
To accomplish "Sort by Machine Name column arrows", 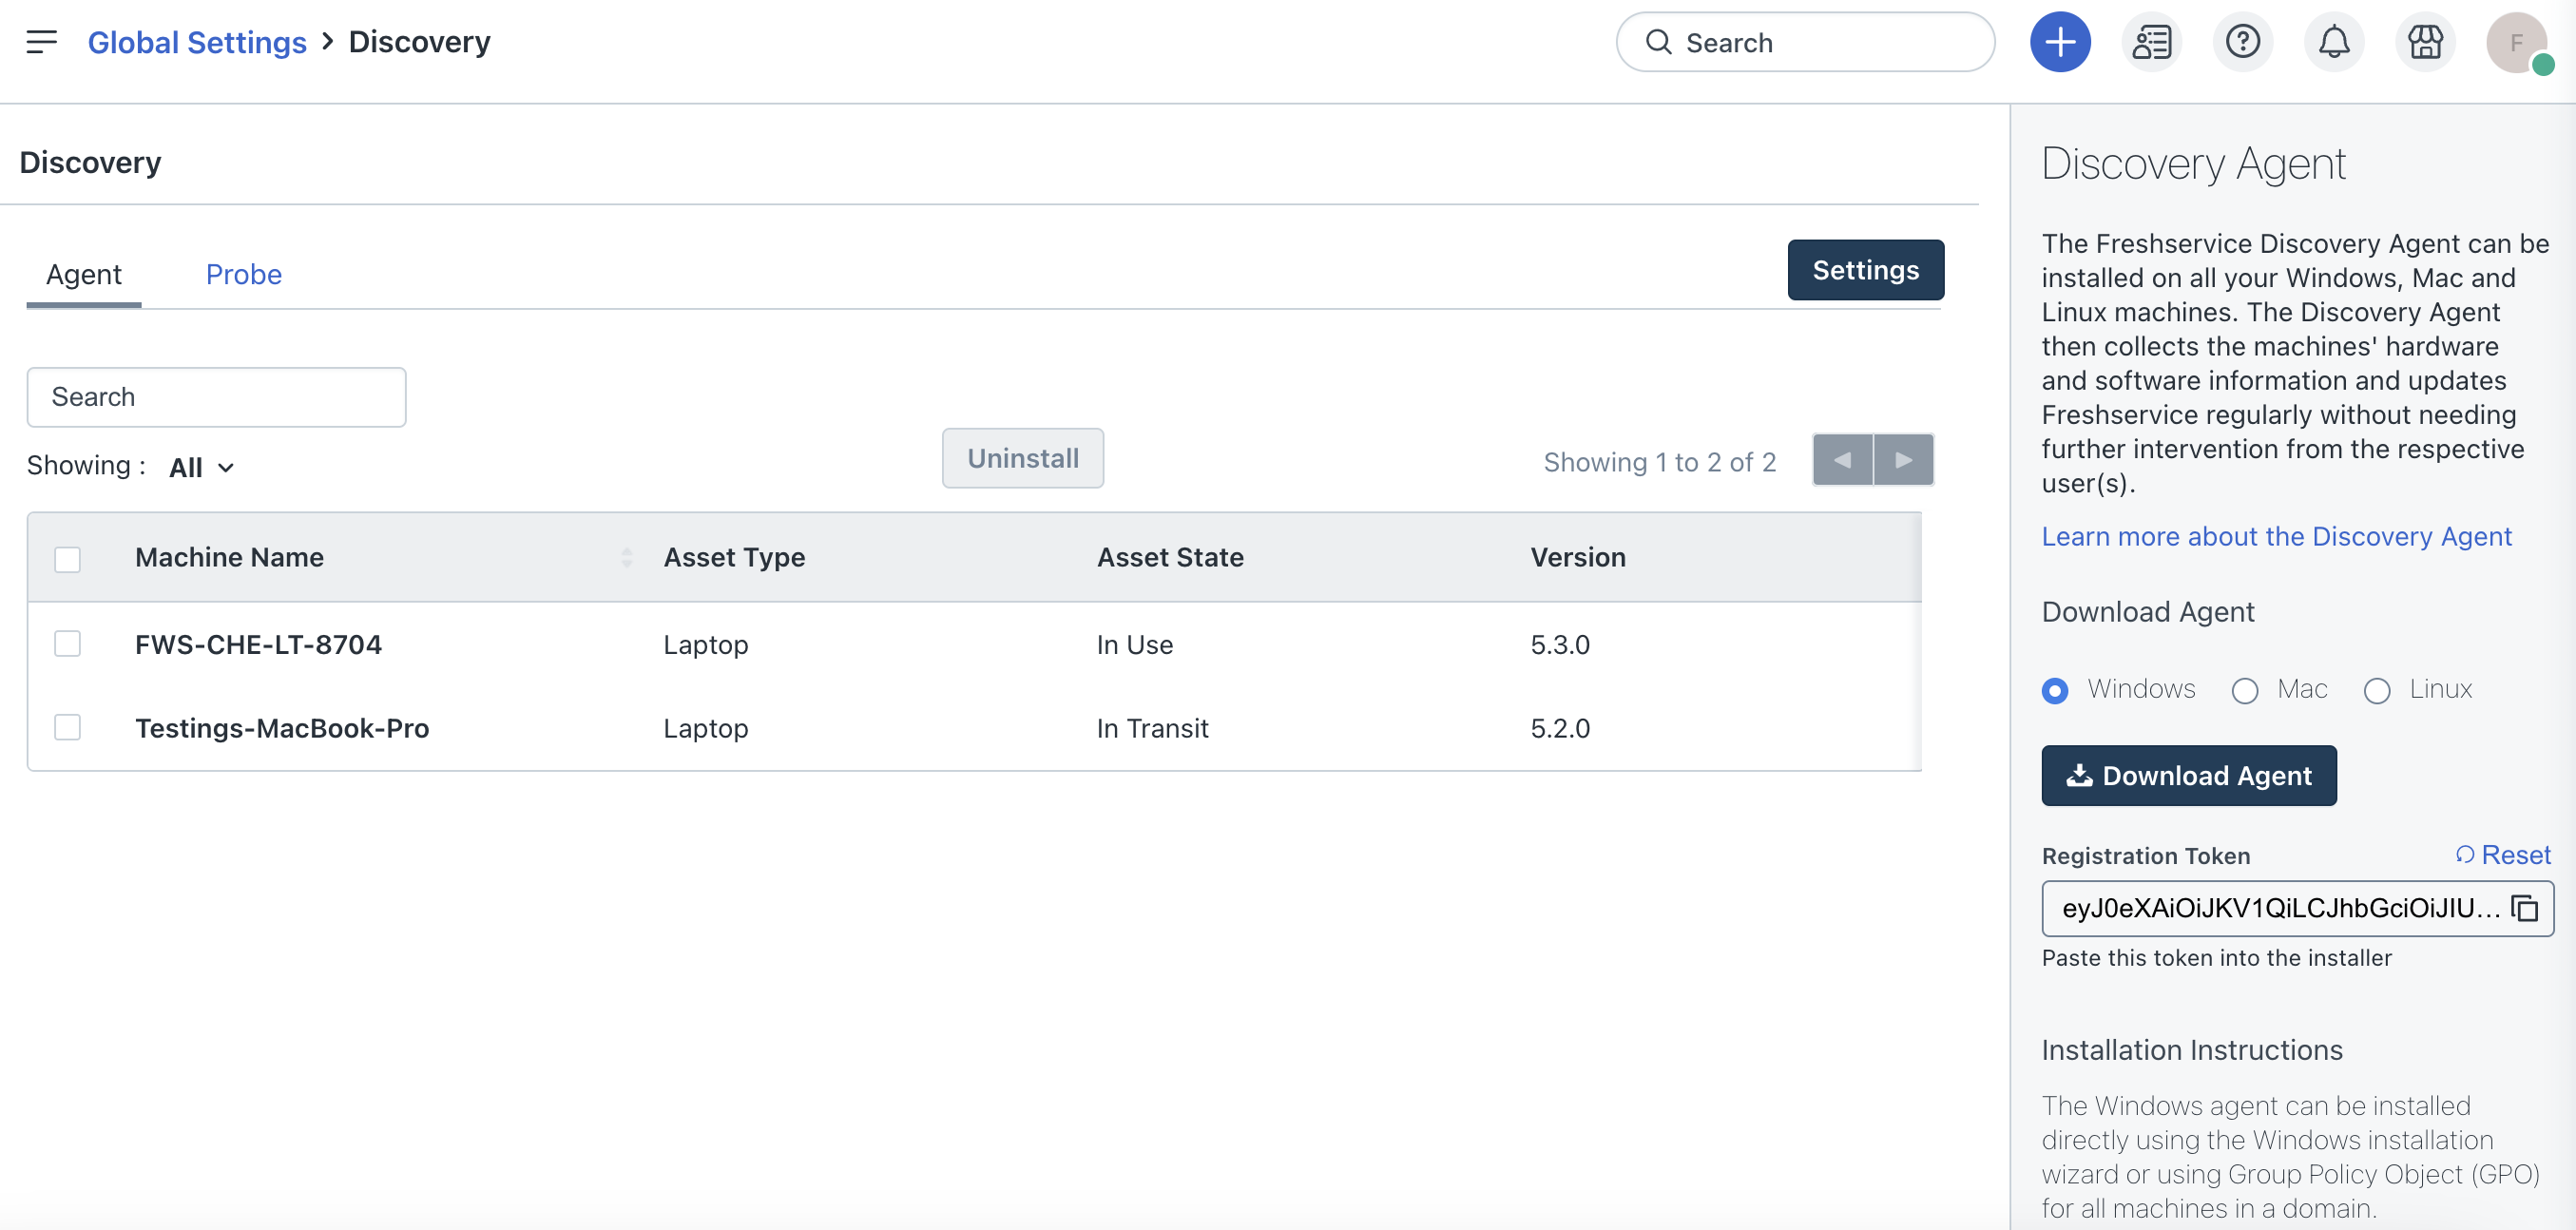I will click(626, 557).
